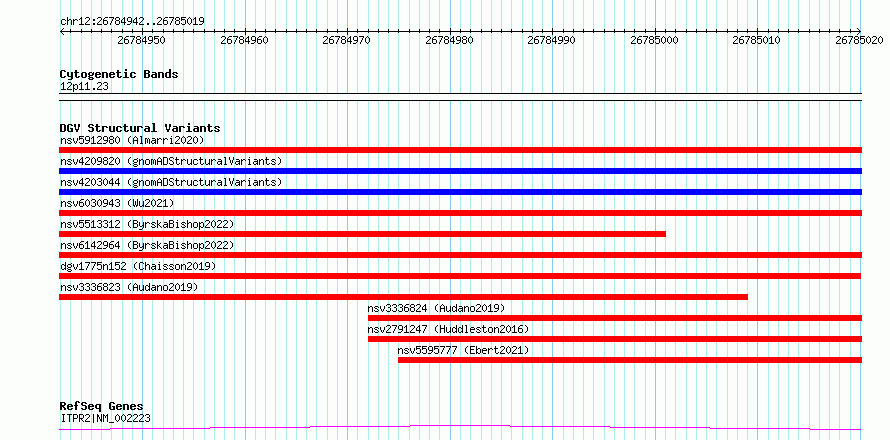
Task: Select the 12p11.23 band label
Action: coord(84,87)
